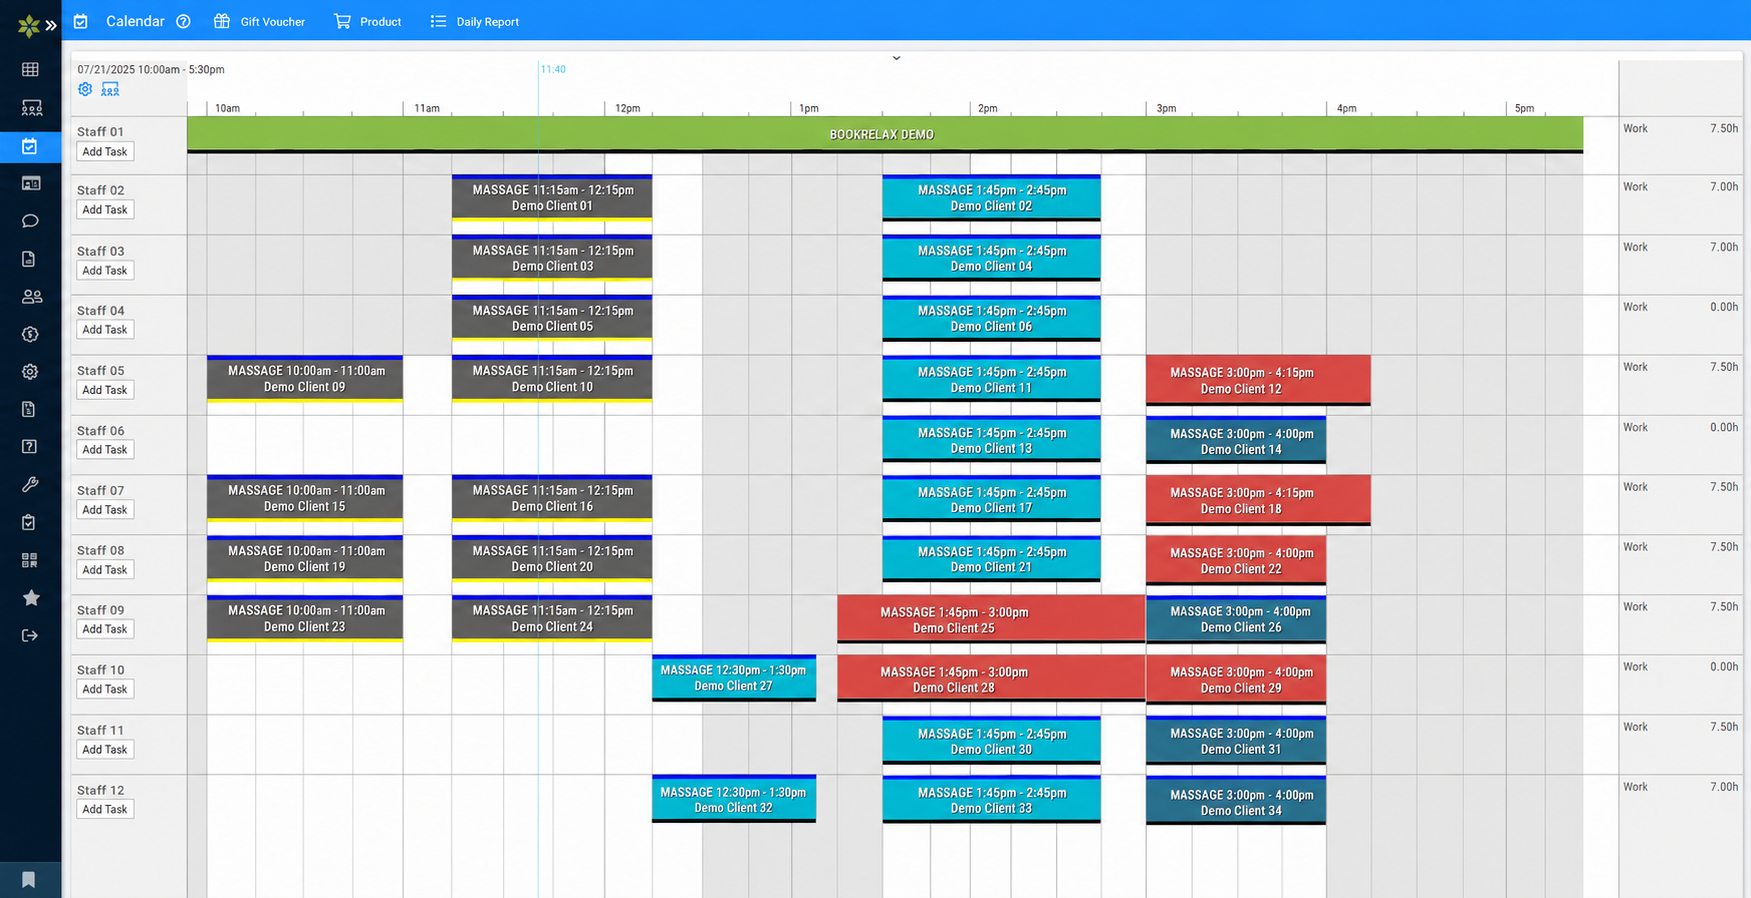The width and height of the screenshot is (1751, 898).
Task: Add a task for Staff 01
Action: pyautogui.click(x=105, y=152)
